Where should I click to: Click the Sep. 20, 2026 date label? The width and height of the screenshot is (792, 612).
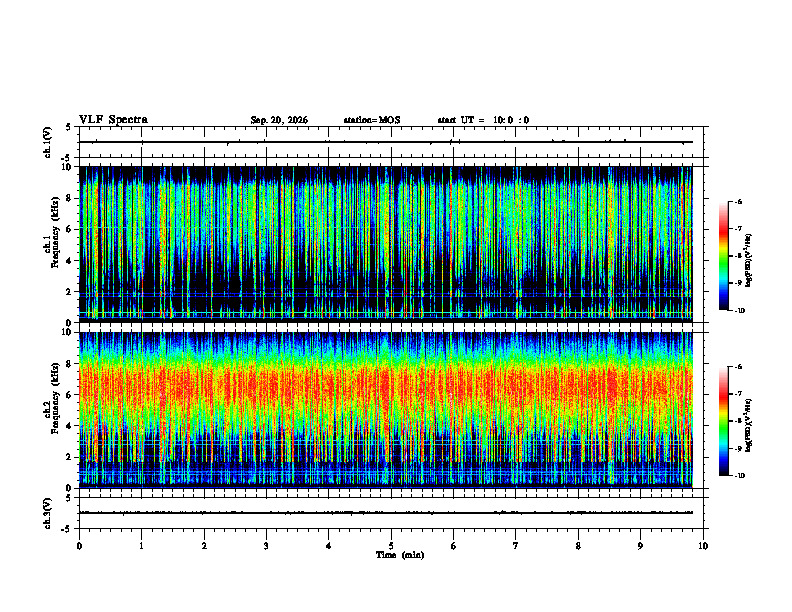coord(279,120)
